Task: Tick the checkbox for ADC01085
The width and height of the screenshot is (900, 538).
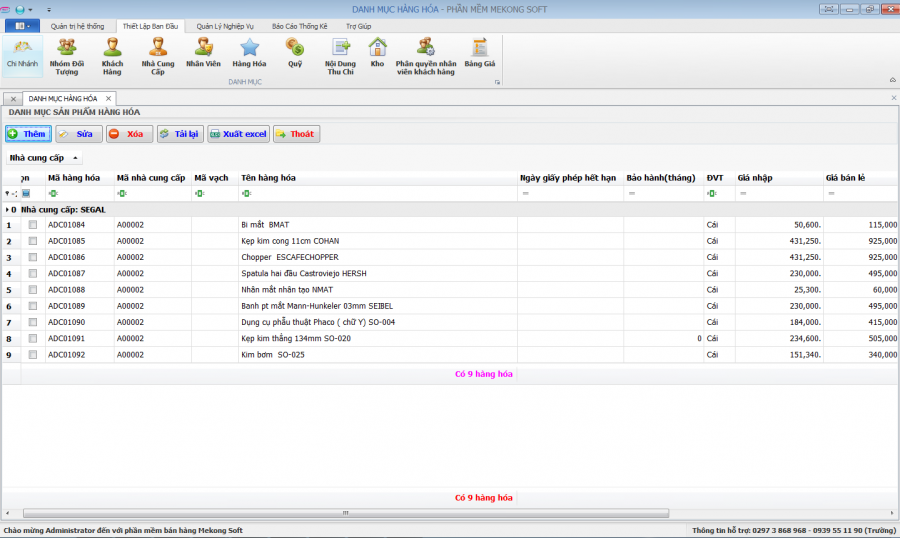Action: [x=33, y=241]
